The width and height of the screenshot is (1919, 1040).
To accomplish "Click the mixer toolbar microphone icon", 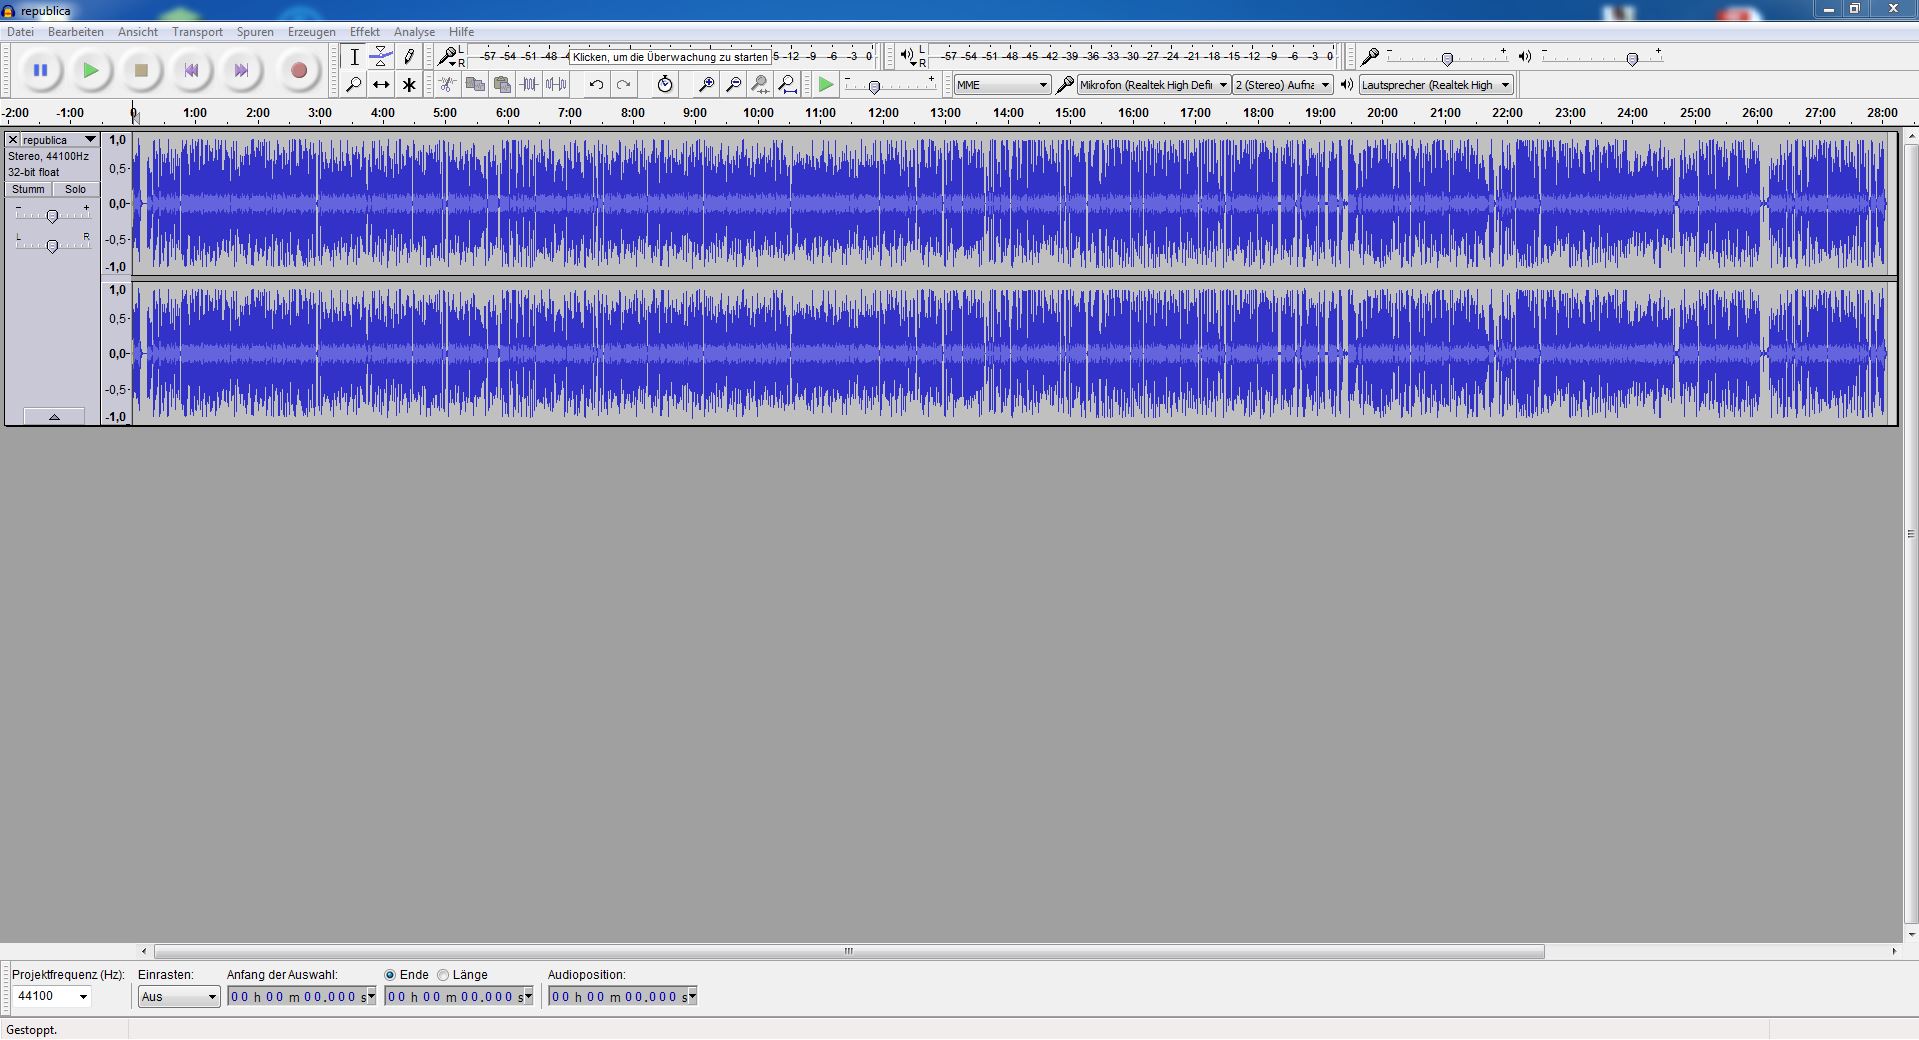I will click(1371, 57).
